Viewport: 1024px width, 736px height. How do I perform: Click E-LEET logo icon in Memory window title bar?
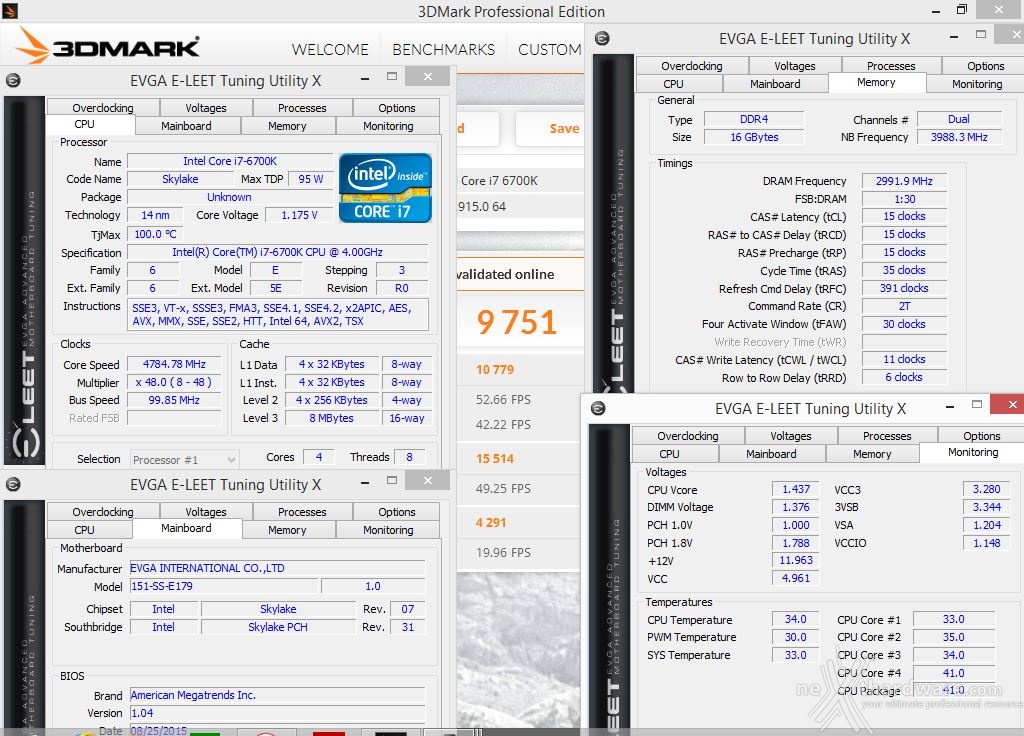click(602, 39)
